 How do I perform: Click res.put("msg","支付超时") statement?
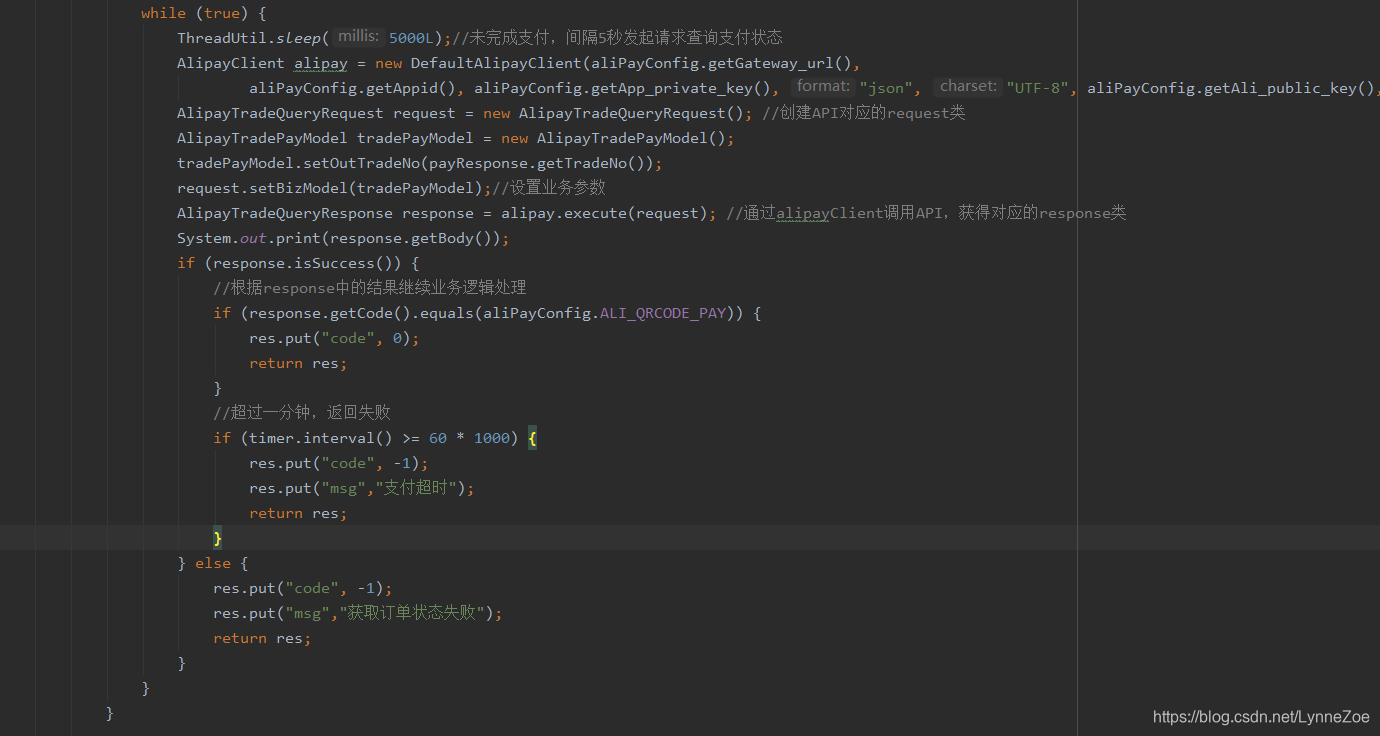361,488
